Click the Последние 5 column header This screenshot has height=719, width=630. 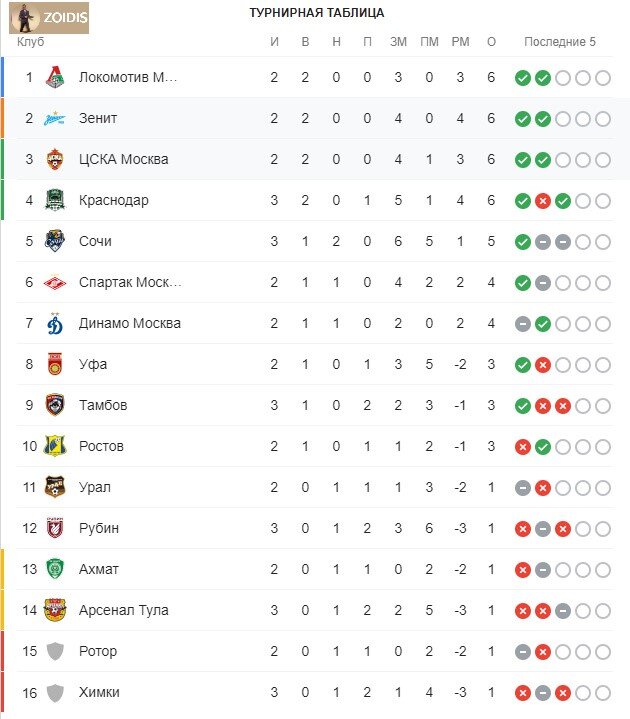click(560, 42)
